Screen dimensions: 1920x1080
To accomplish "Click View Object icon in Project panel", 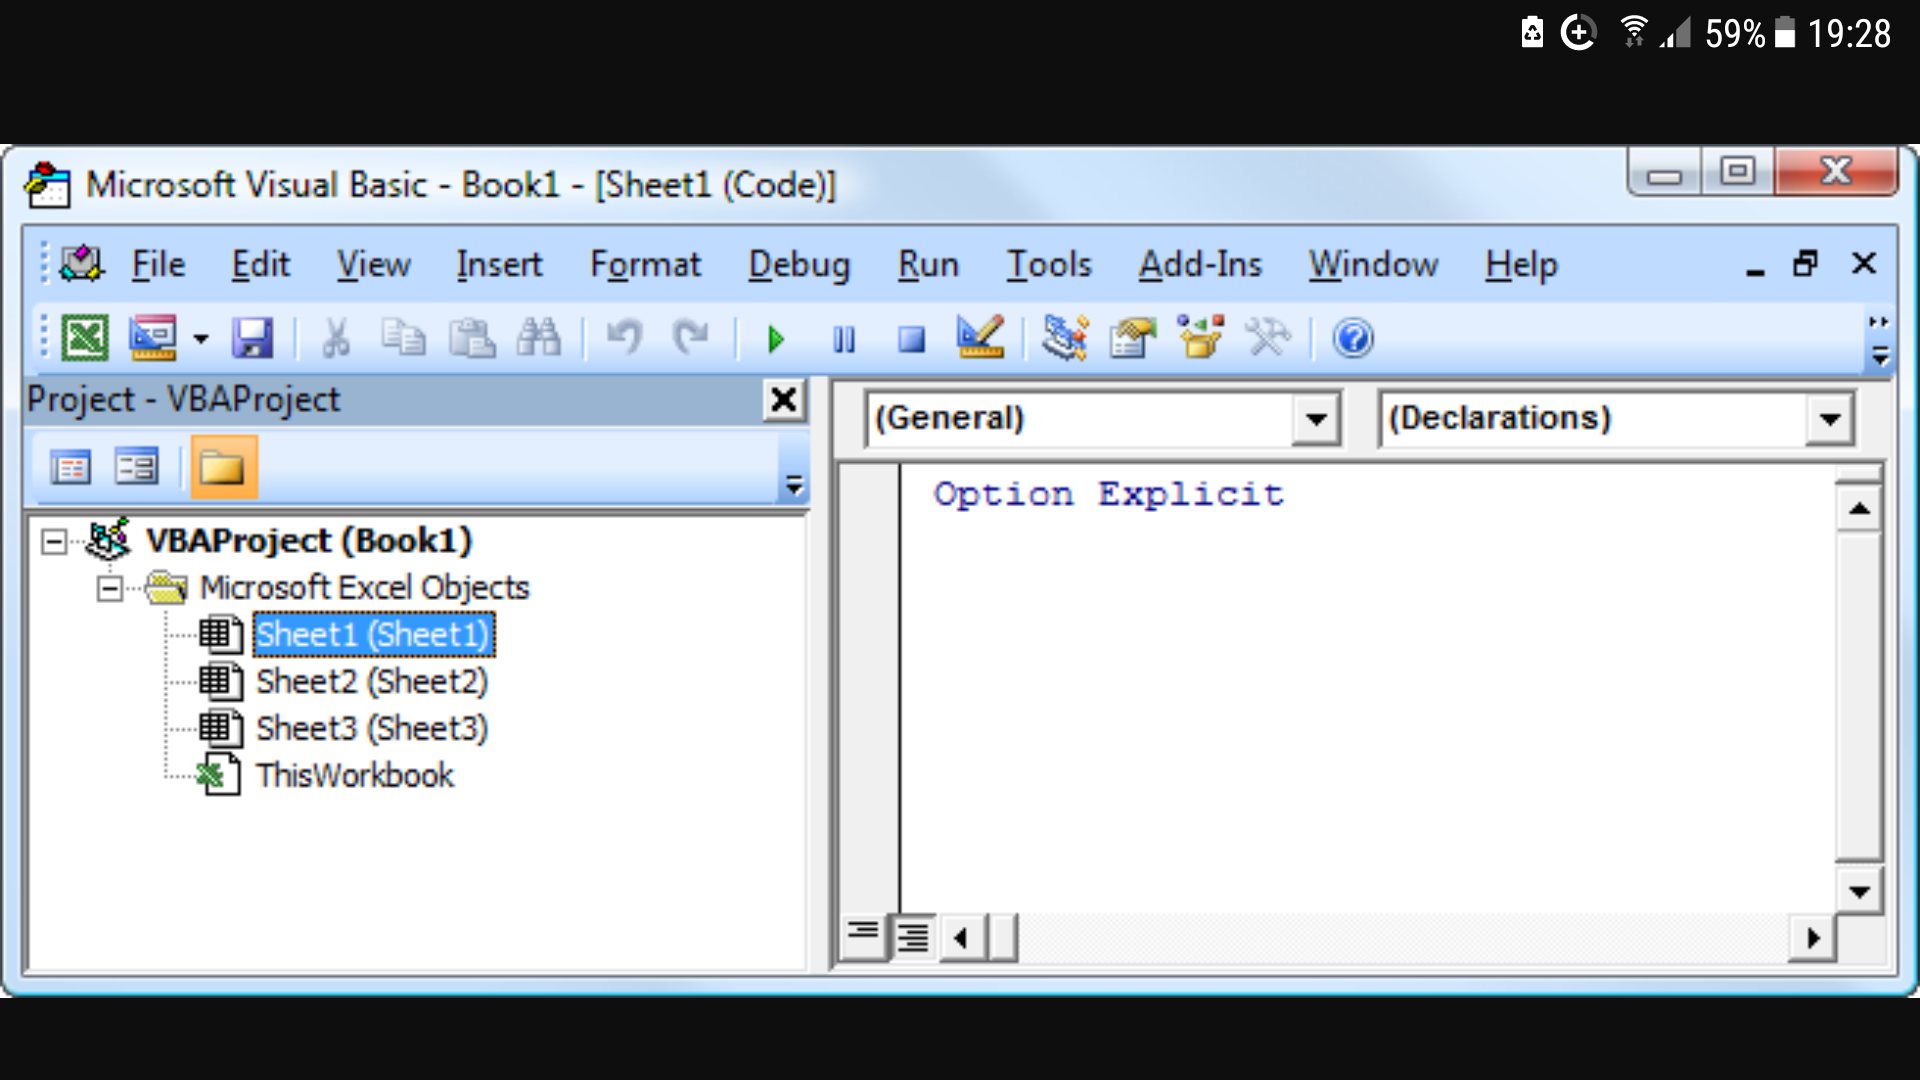I will [x=136, y=467].
